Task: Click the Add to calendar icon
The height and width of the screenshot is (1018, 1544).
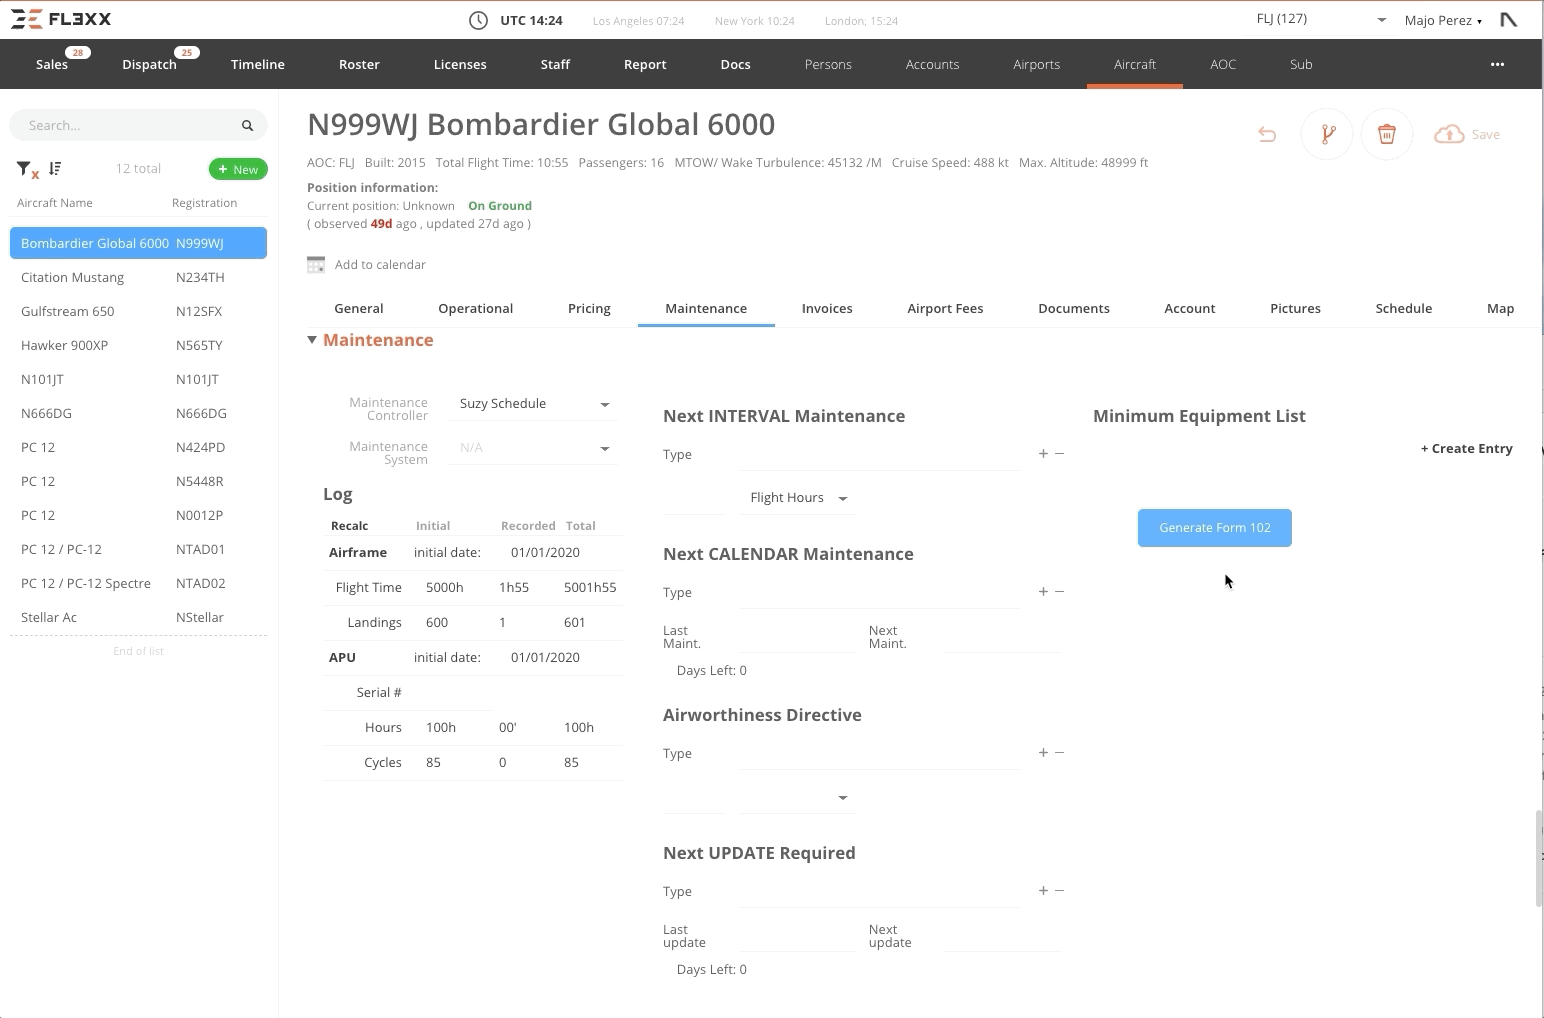Action: click(316, 265)
